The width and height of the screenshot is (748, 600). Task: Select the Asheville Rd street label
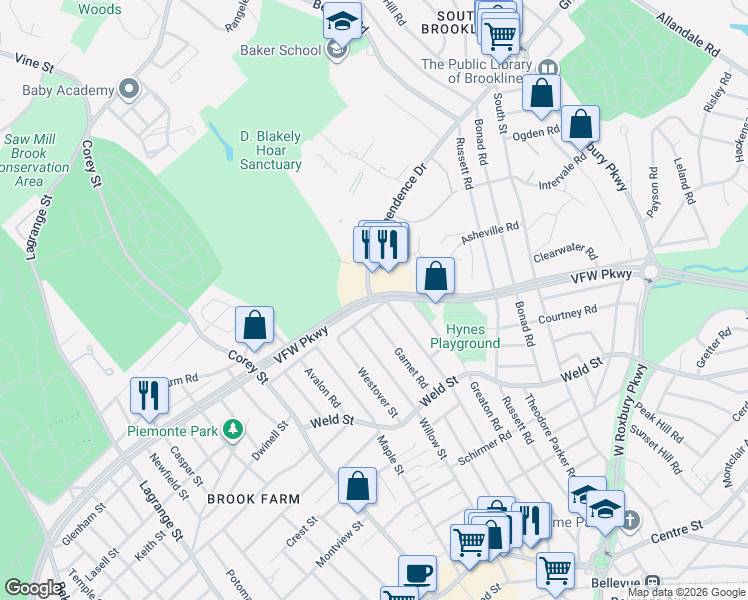point(490,233)
